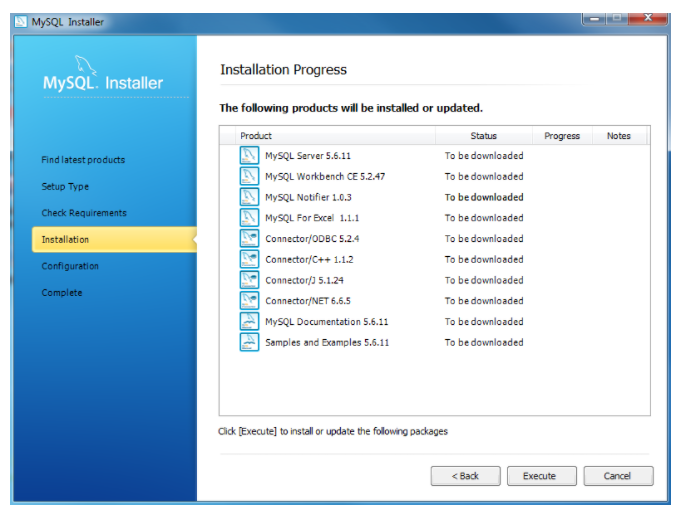Click the Status column header
The width and height of the screenshot is (687, 515).
point(484,136)
